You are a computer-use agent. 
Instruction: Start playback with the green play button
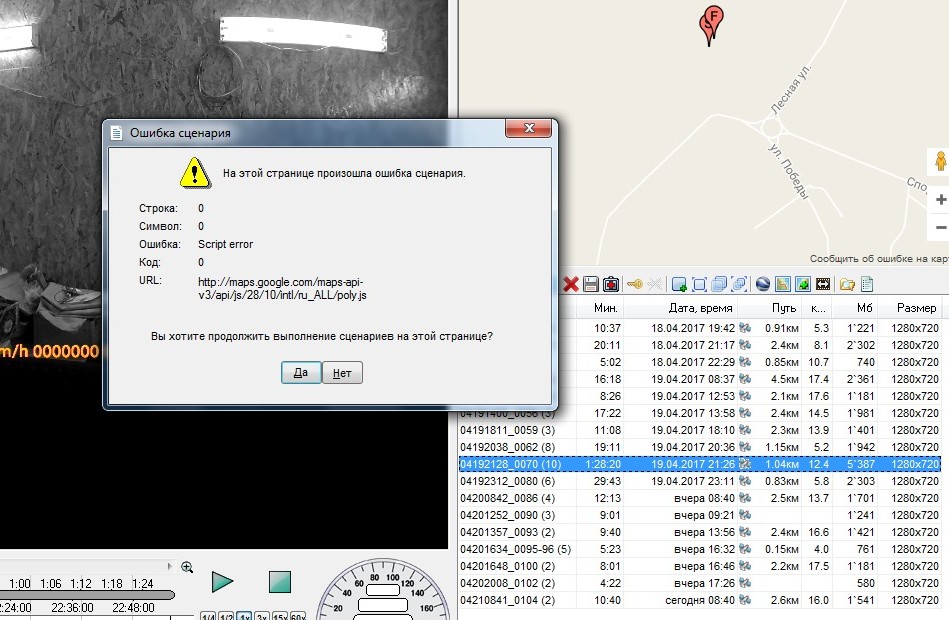[x=222, y=582]
